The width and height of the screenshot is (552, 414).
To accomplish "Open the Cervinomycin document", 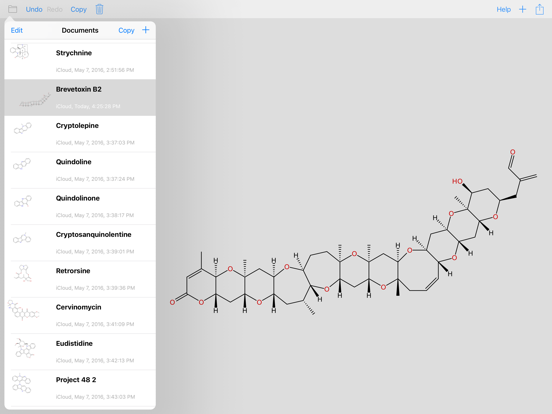I will coord(80,315).
